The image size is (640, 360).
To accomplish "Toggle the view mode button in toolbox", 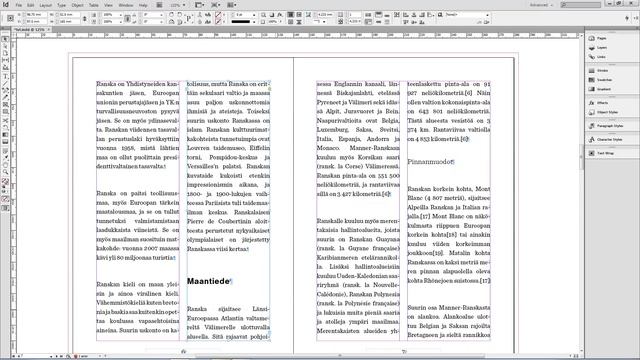I will coord(5,208).
